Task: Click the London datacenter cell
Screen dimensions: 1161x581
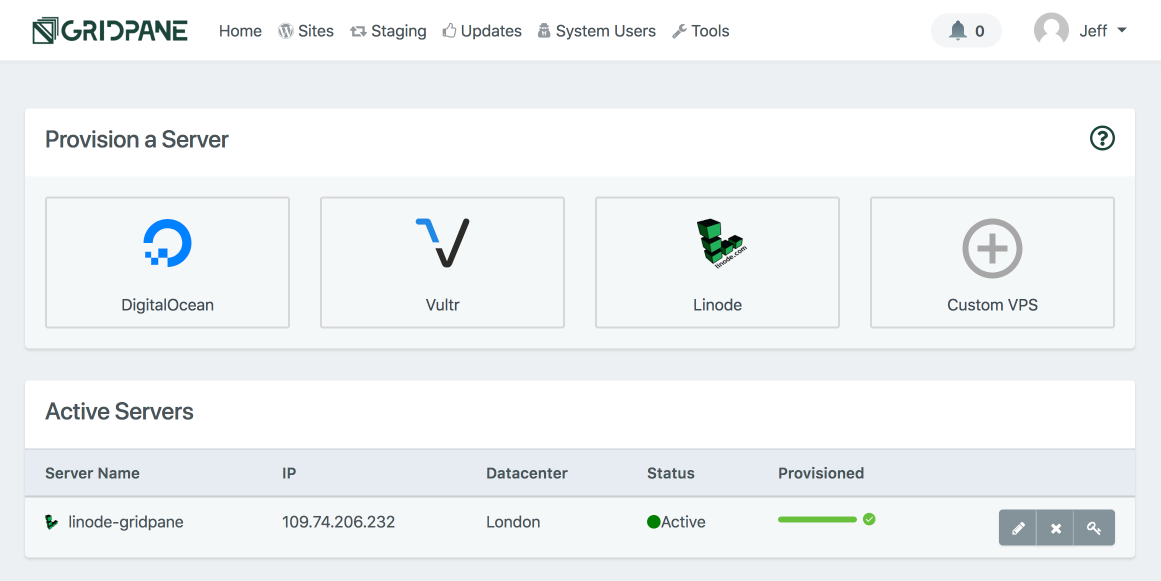Action: pos(513,522)
